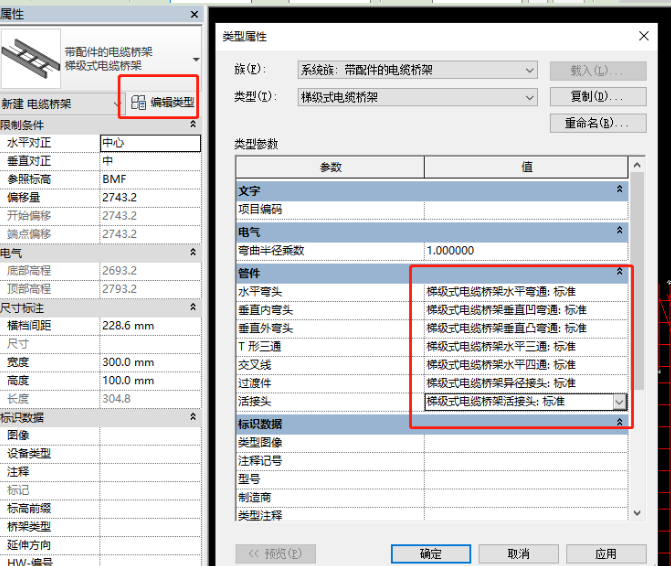Screen dimensions: 671x566
Task: Click the 桥架类型 value cell
Action: point(150,527)
